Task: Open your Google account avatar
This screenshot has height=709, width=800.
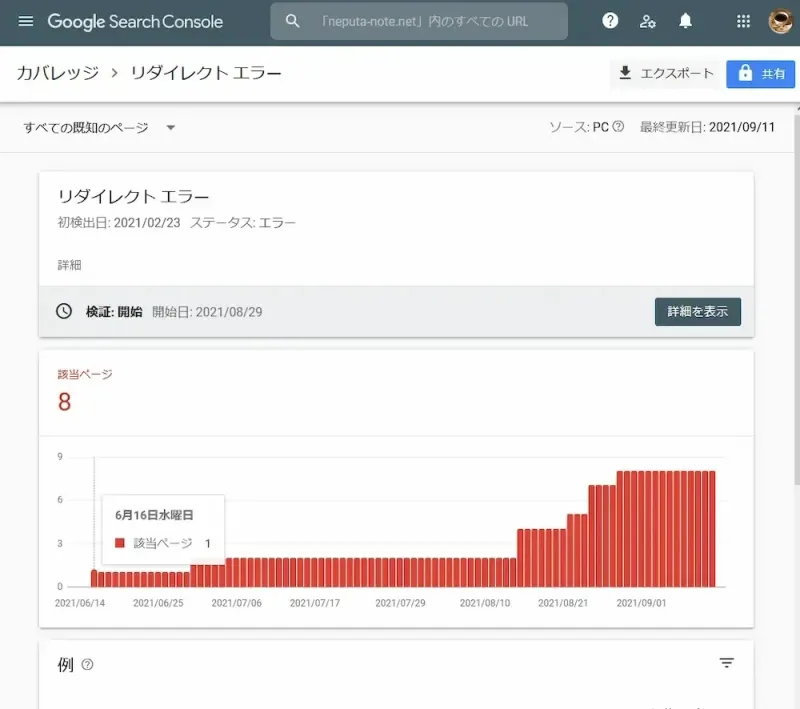Action: tap(779, 20)
